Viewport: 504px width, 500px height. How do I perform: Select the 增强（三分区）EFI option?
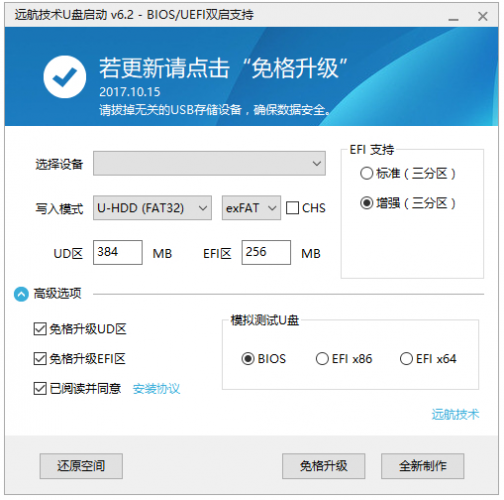pyautogui.click(x=366, y=203)
